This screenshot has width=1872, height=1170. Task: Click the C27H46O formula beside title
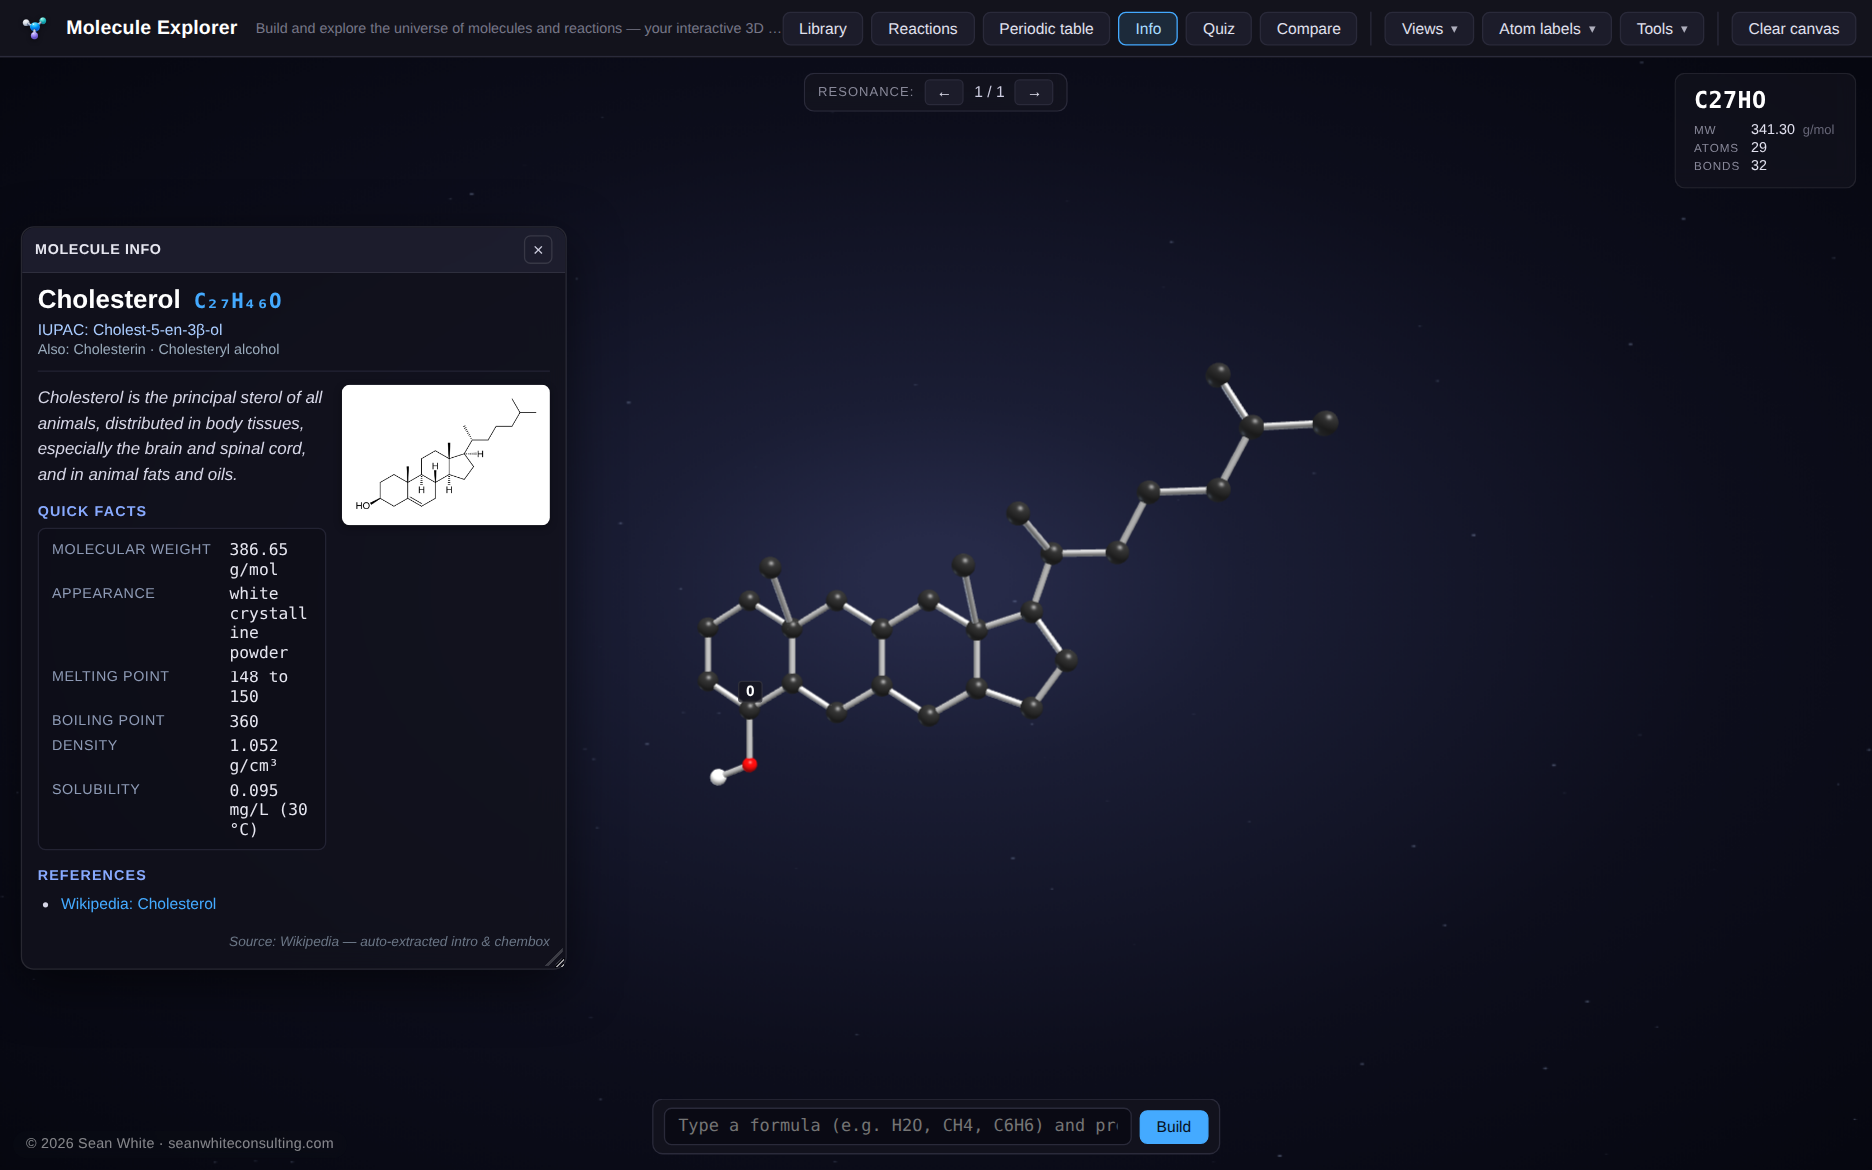238,301
